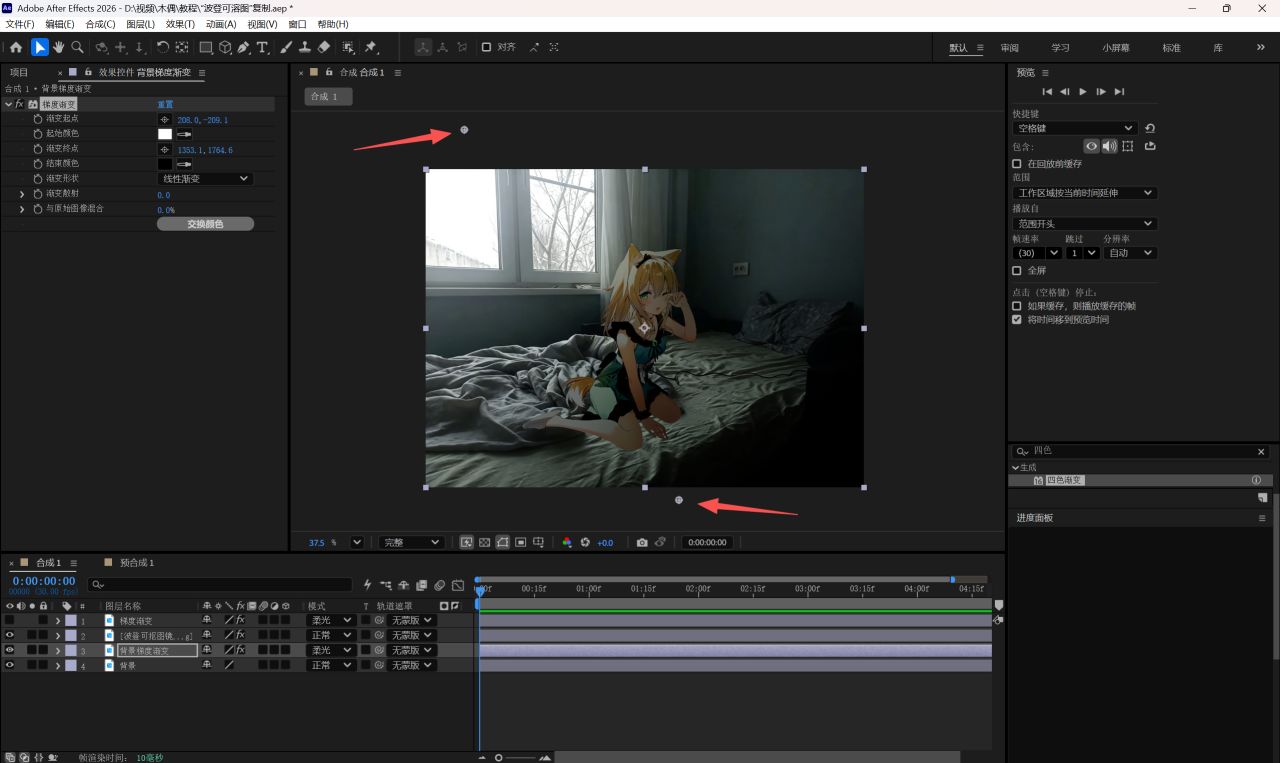Open the 完整 resolution dropdown in viewer
Screen dimensions: 1280x763
coord(410,542)
